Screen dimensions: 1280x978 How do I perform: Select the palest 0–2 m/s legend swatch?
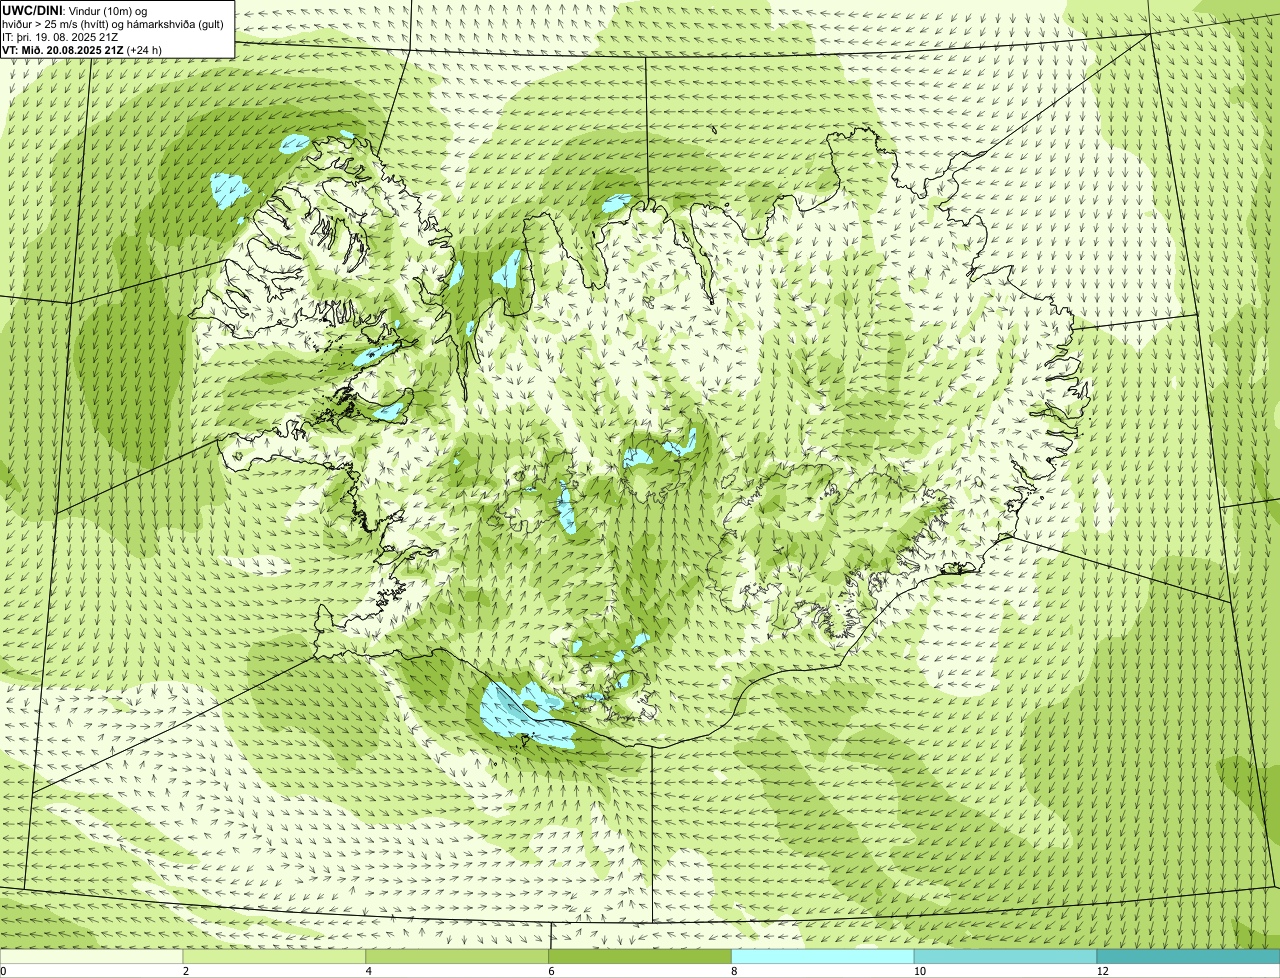92,957
